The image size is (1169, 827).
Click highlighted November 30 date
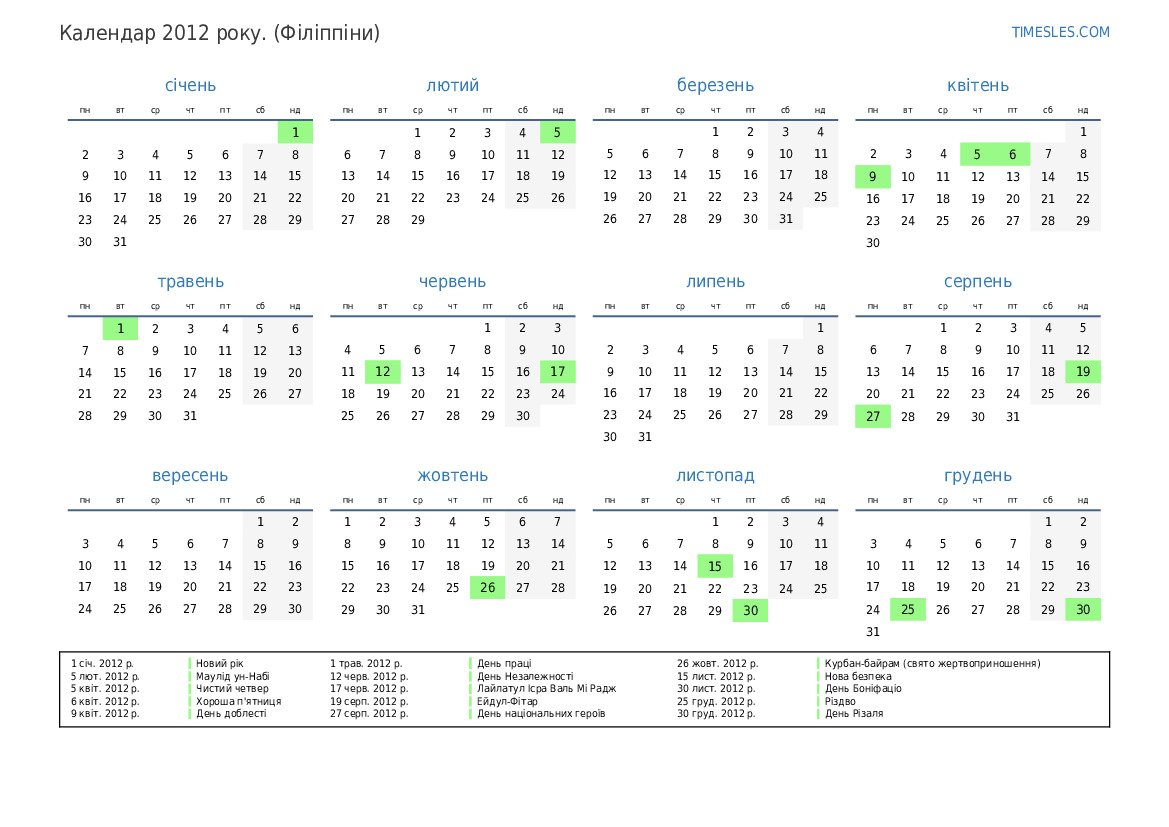point(750,609)
